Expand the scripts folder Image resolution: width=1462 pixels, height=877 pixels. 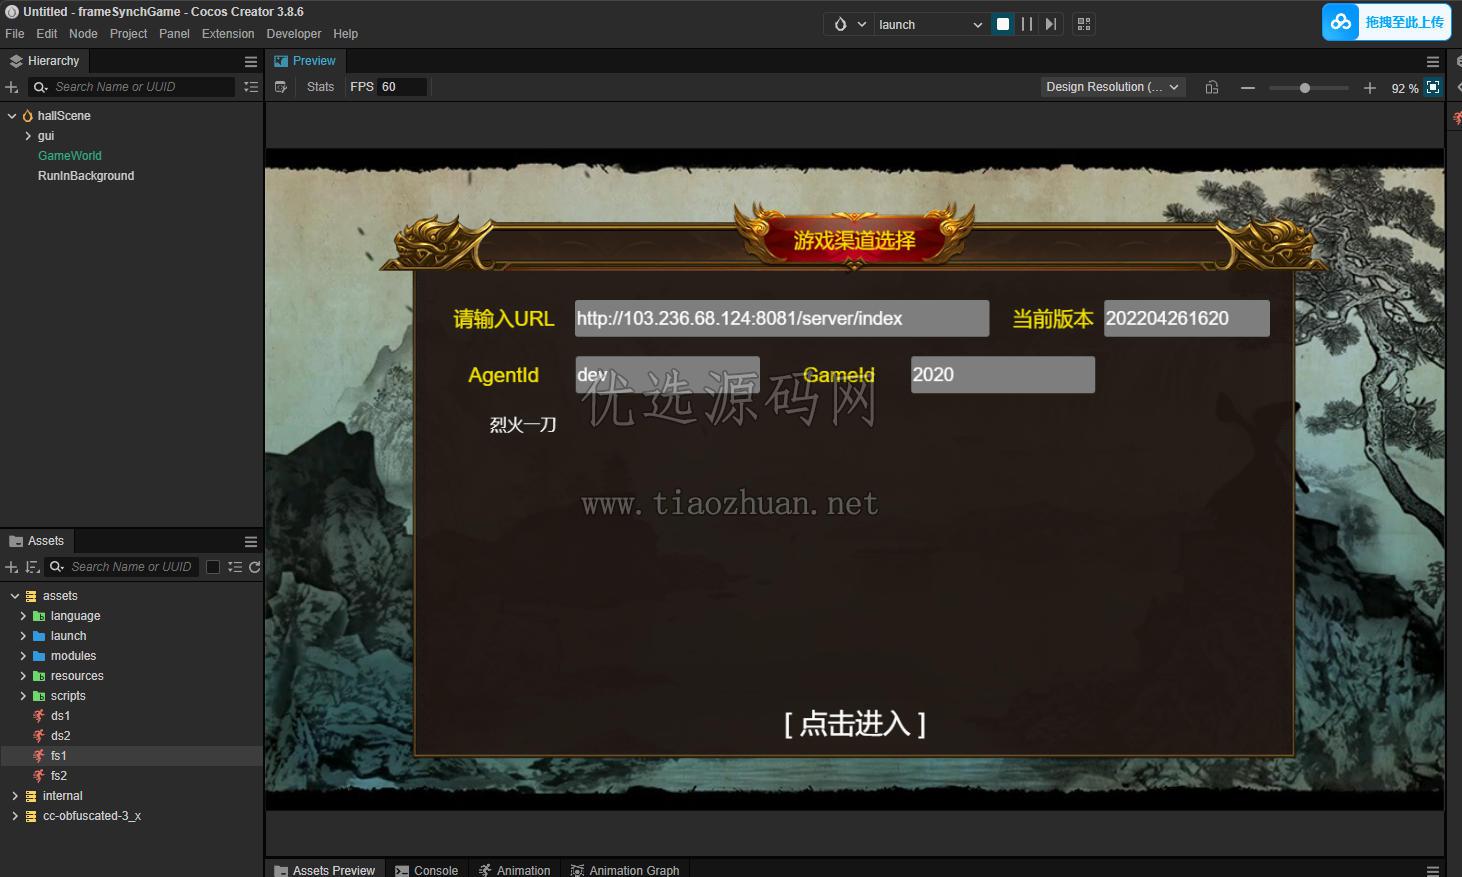23,696
